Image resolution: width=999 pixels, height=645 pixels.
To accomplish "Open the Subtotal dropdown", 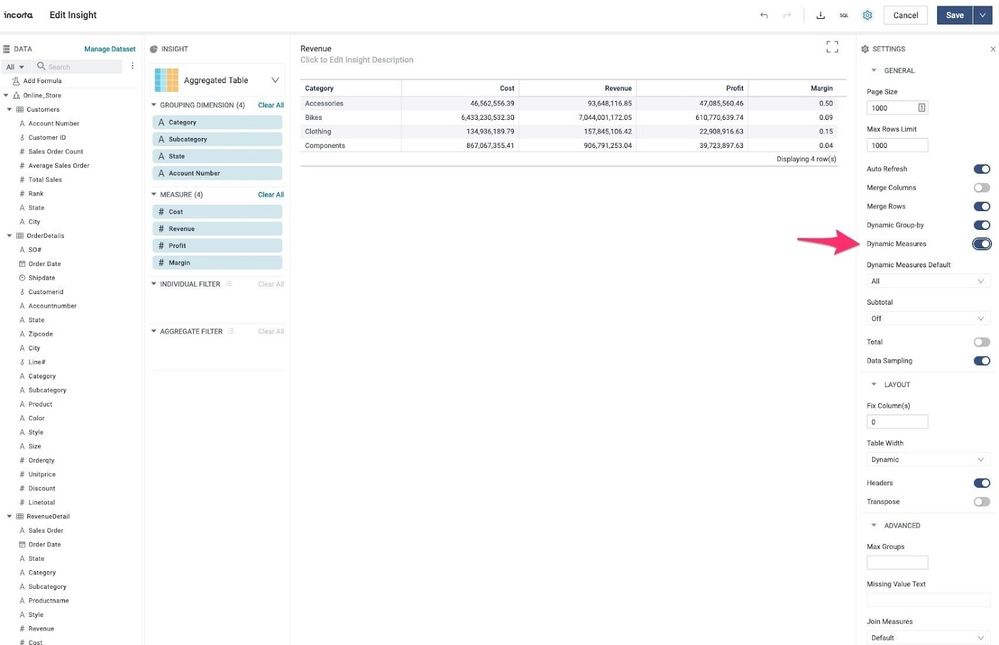I will pyautogui.click(x=927, y=319).
